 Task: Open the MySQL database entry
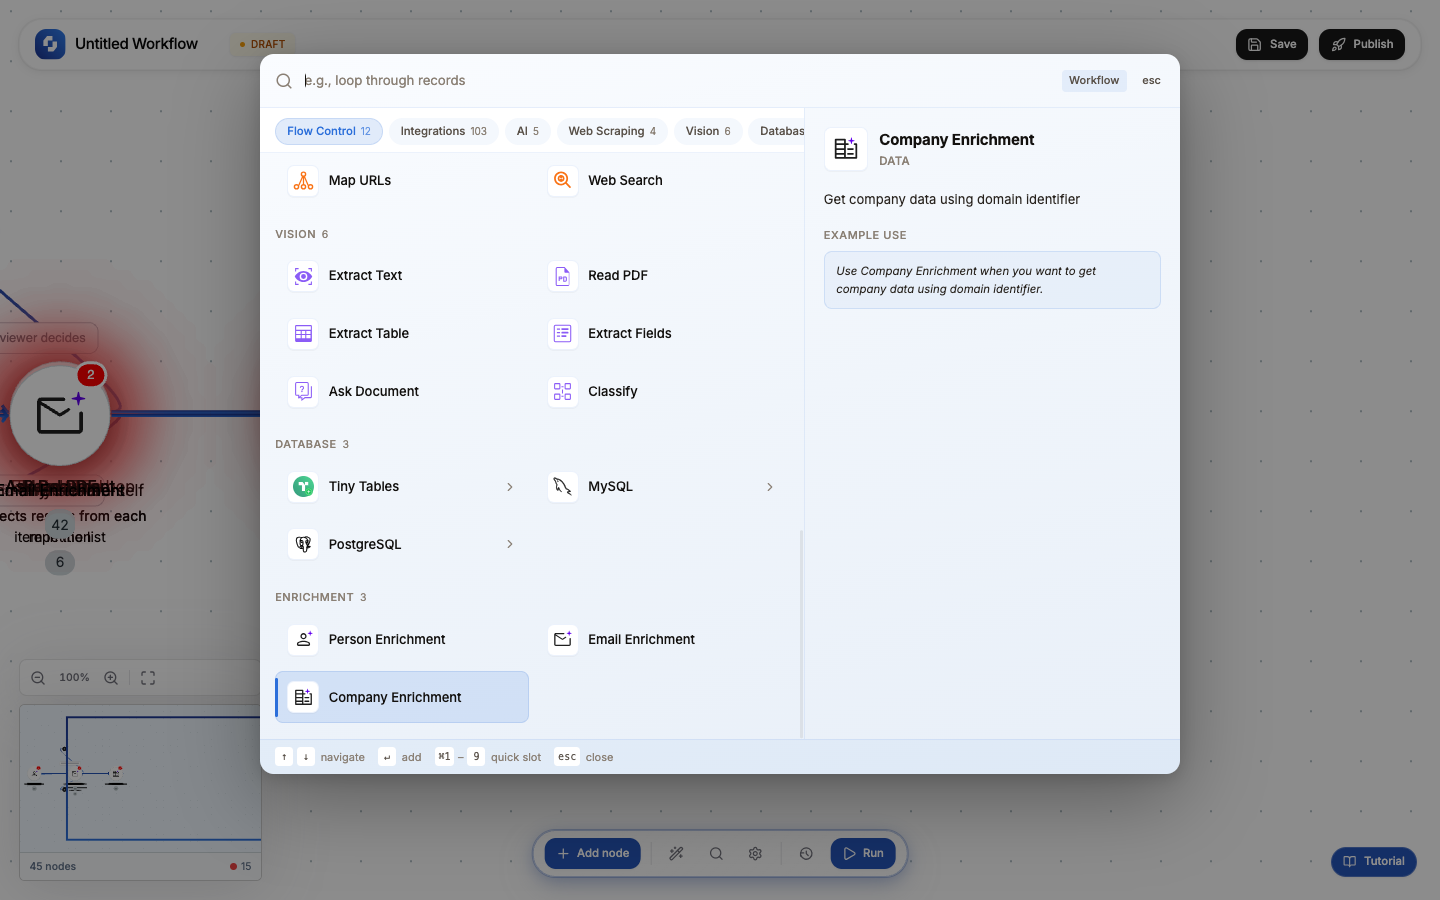click(x=661, y=487)
